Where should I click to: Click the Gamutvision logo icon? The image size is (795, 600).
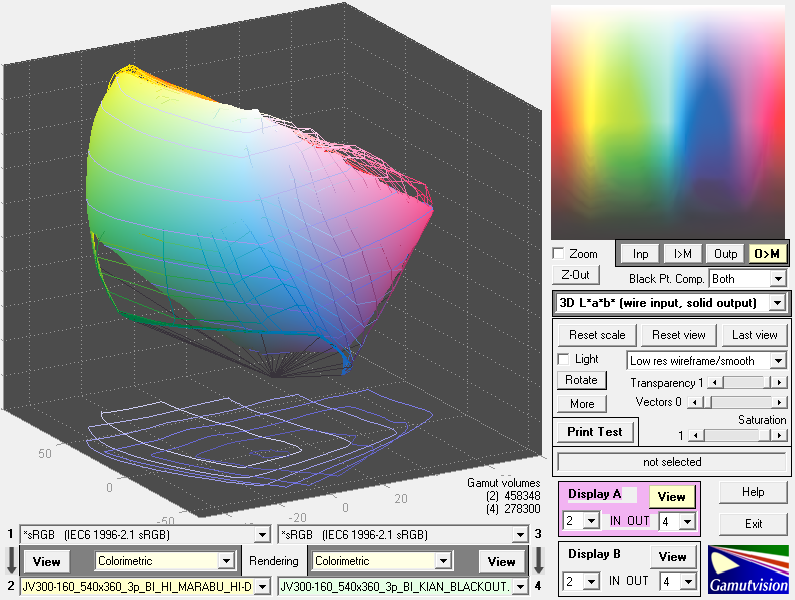pos(748,570)
